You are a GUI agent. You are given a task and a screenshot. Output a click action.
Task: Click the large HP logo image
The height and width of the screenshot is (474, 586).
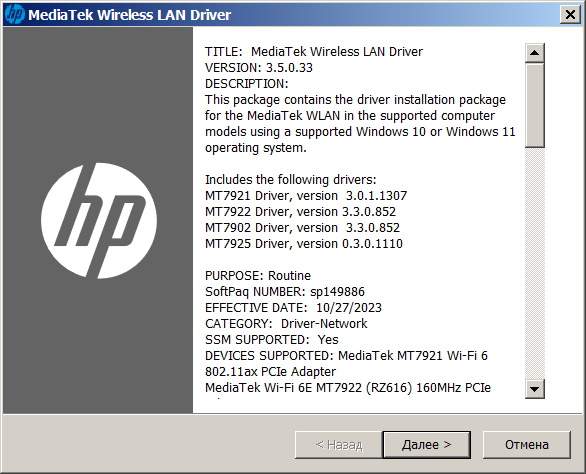(x=99, y=221)
